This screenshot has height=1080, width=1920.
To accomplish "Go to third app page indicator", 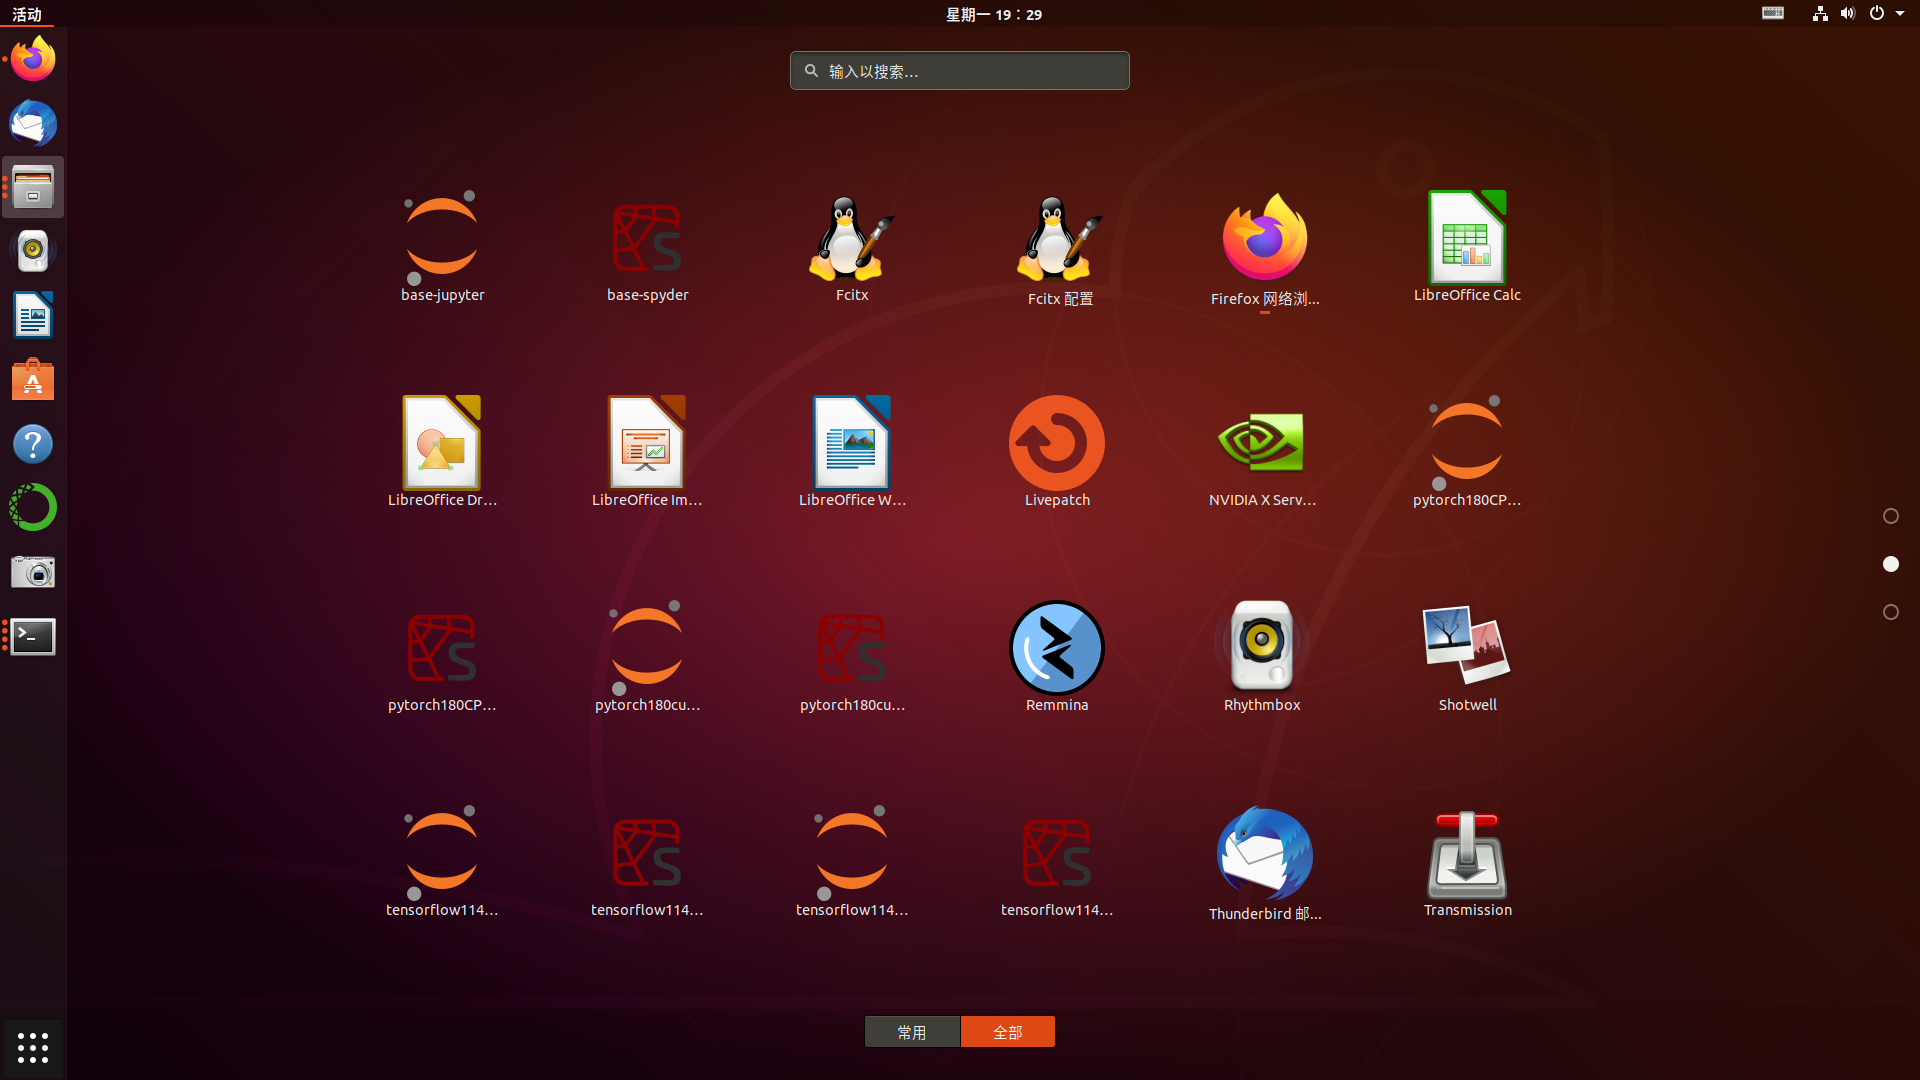I will point(1890,612).
